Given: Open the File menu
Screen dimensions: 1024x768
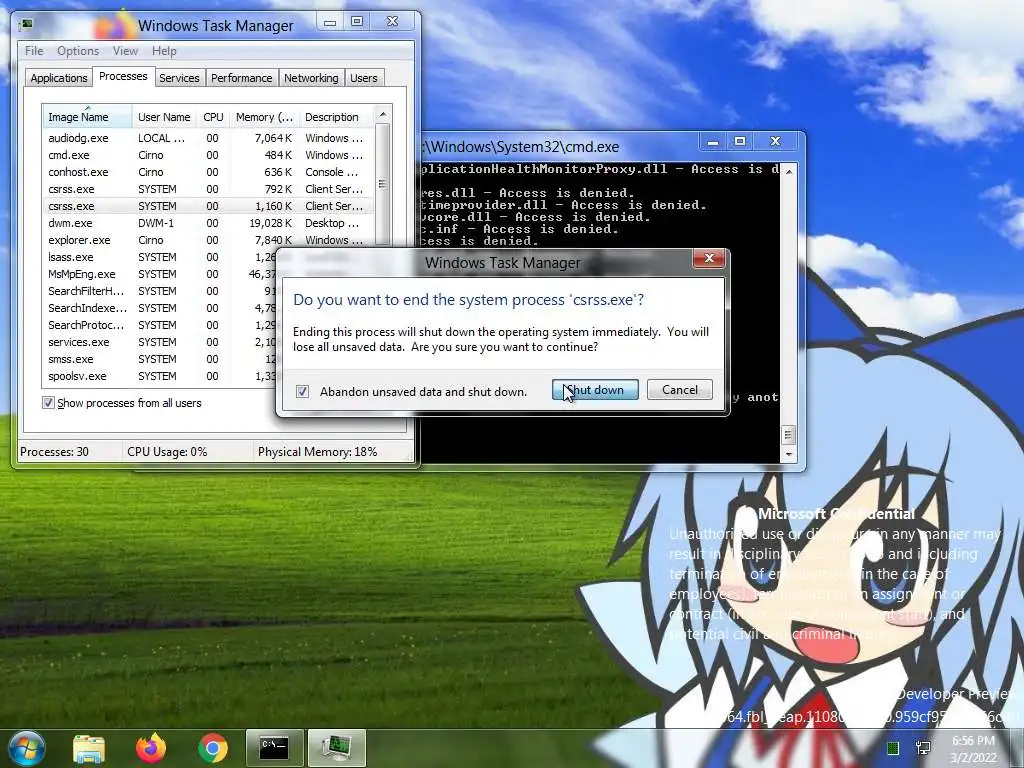Looking at the screenshot, I should click(x=34, y=51).
